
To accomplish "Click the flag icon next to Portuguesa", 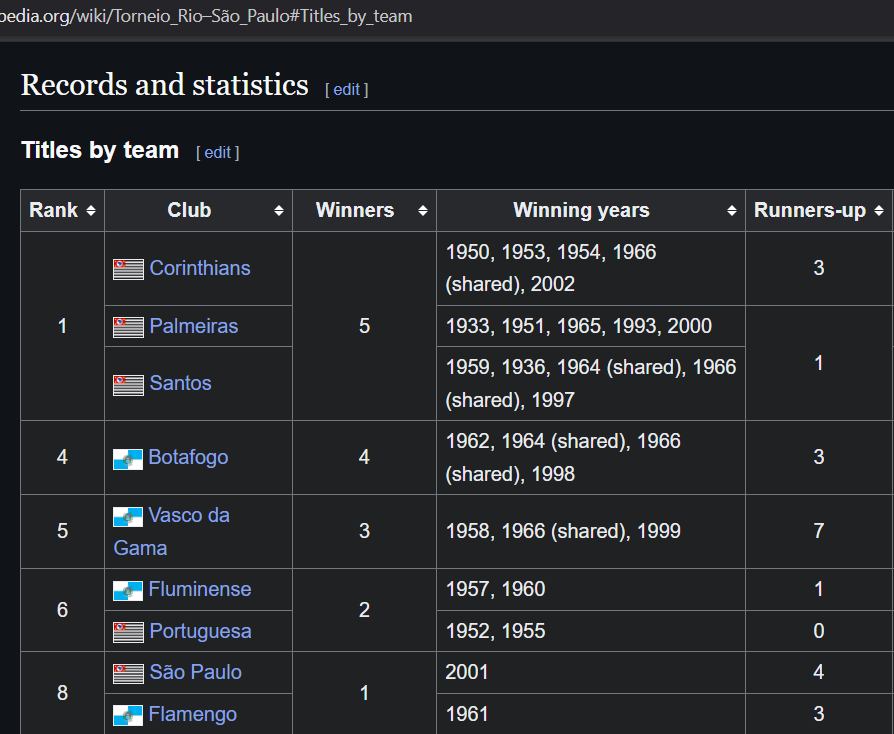I will point(128,632).
